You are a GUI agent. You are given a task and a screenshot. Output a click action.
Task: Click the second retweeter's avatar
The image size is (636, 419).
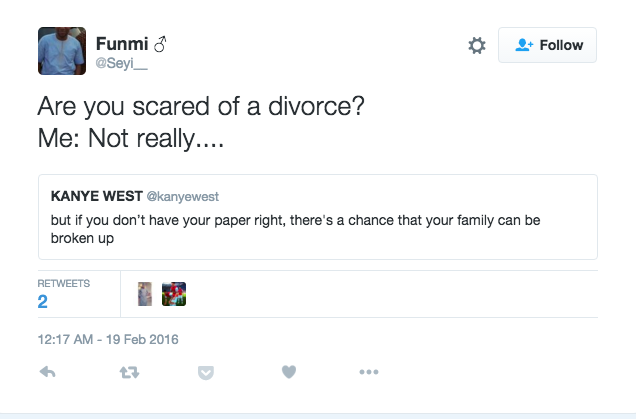[x=174, y=294]
